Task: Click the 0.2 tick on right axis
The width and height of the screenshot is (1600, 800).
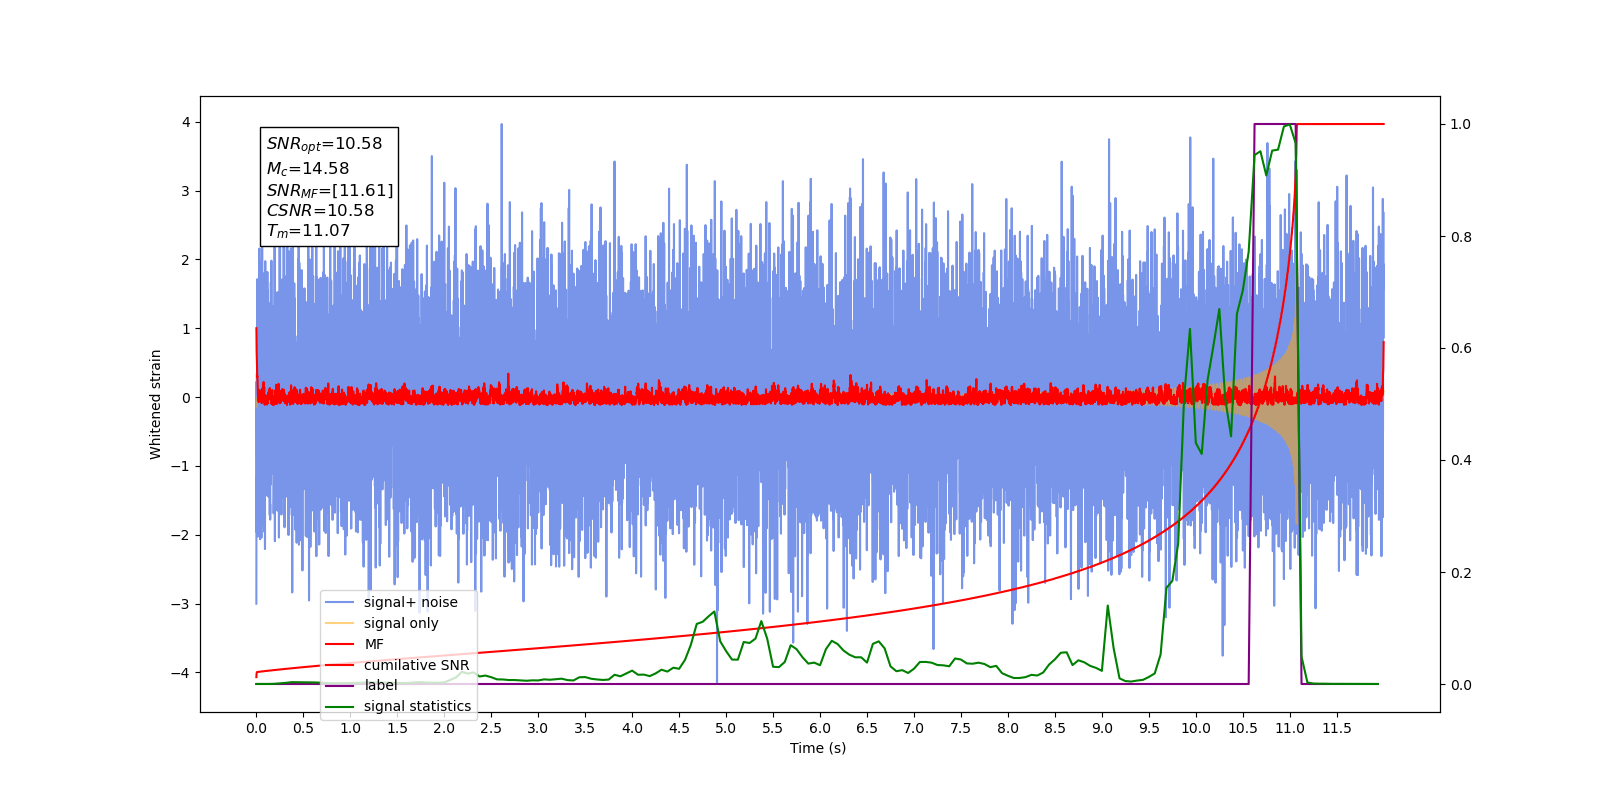Action: [x=1461, y=573]
